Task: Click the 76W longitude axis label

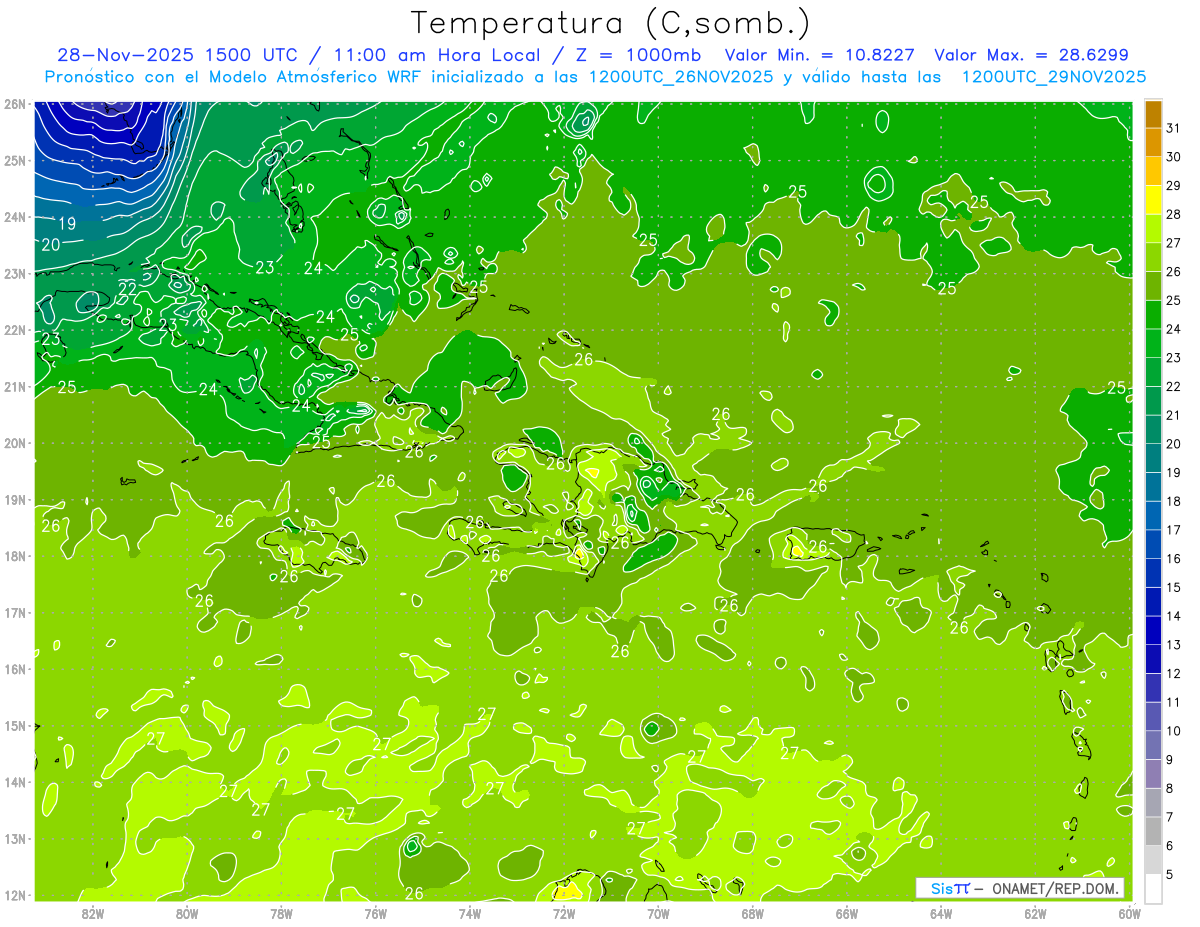Action: pos(376,913)
